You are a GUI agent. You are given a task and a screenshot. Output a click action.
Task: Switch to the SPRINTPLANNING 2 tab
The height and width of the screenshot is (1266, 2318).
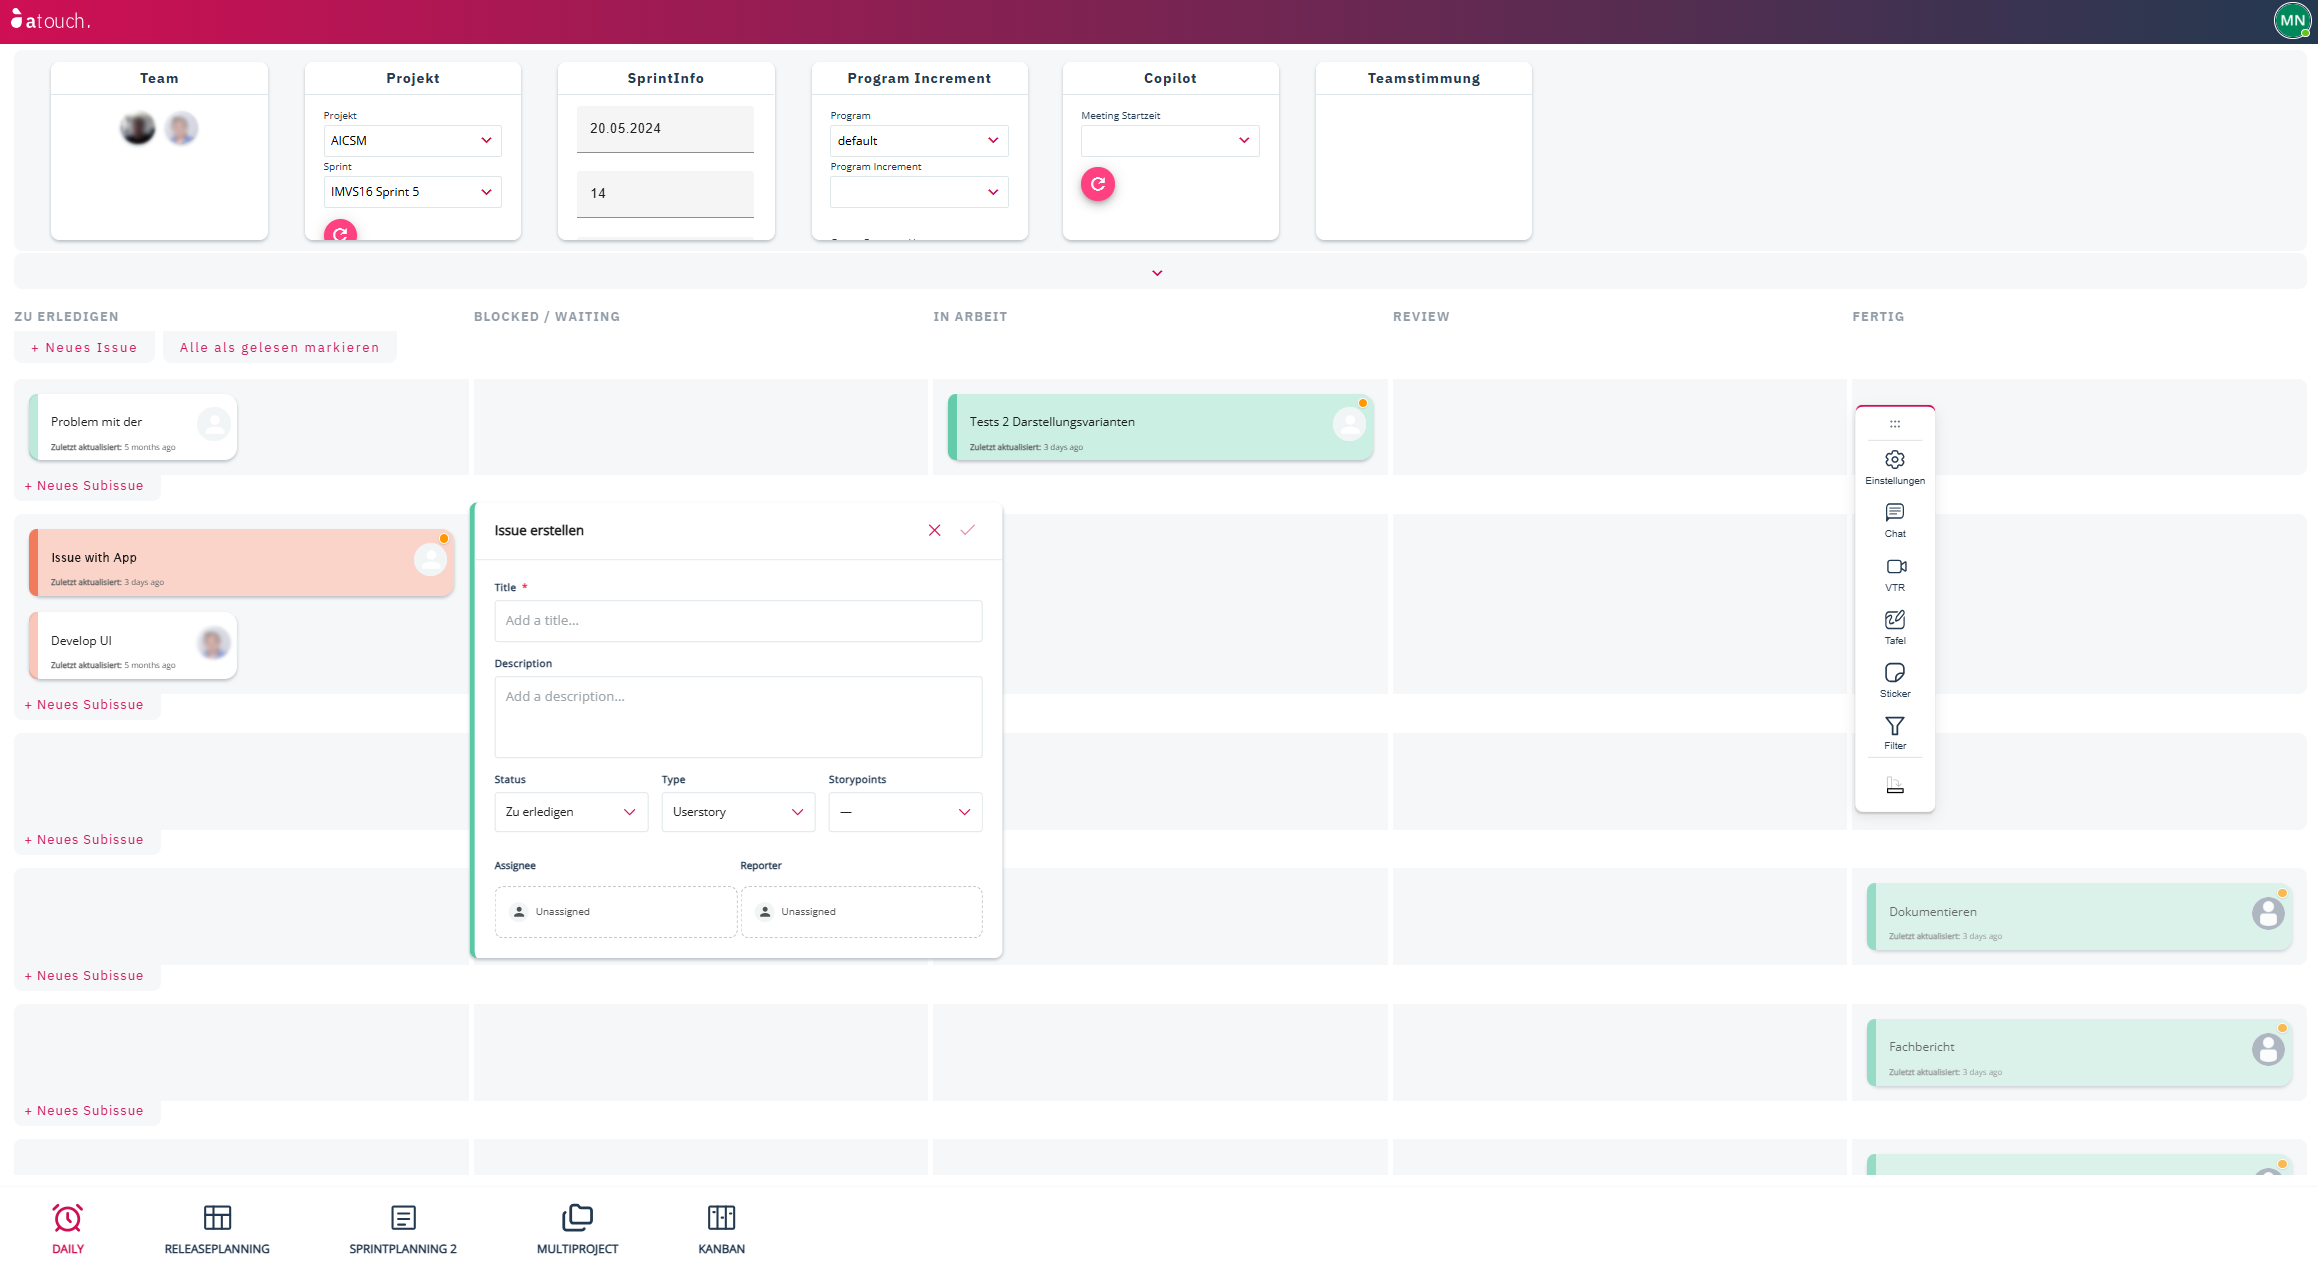(403, 1229)
